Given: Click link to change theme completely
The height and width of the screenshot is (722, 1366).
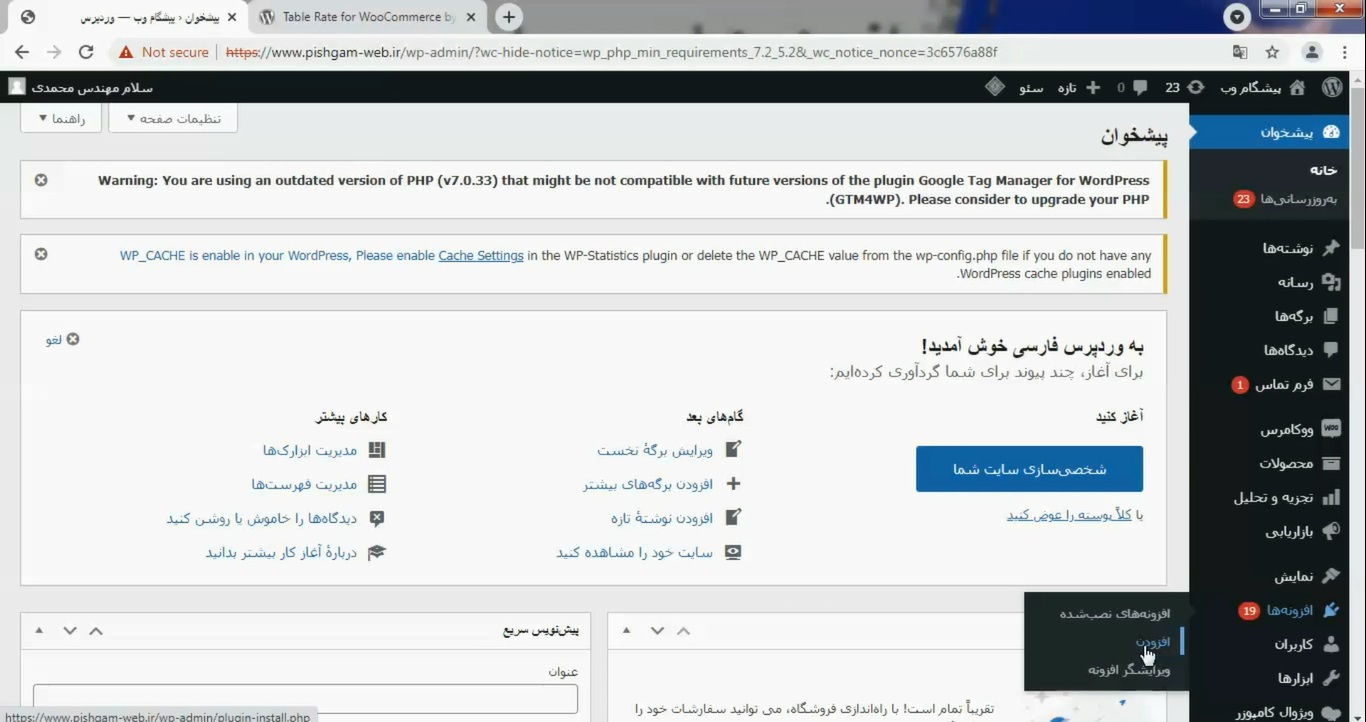Looking at the screenshot, I should pos(1069,515).
